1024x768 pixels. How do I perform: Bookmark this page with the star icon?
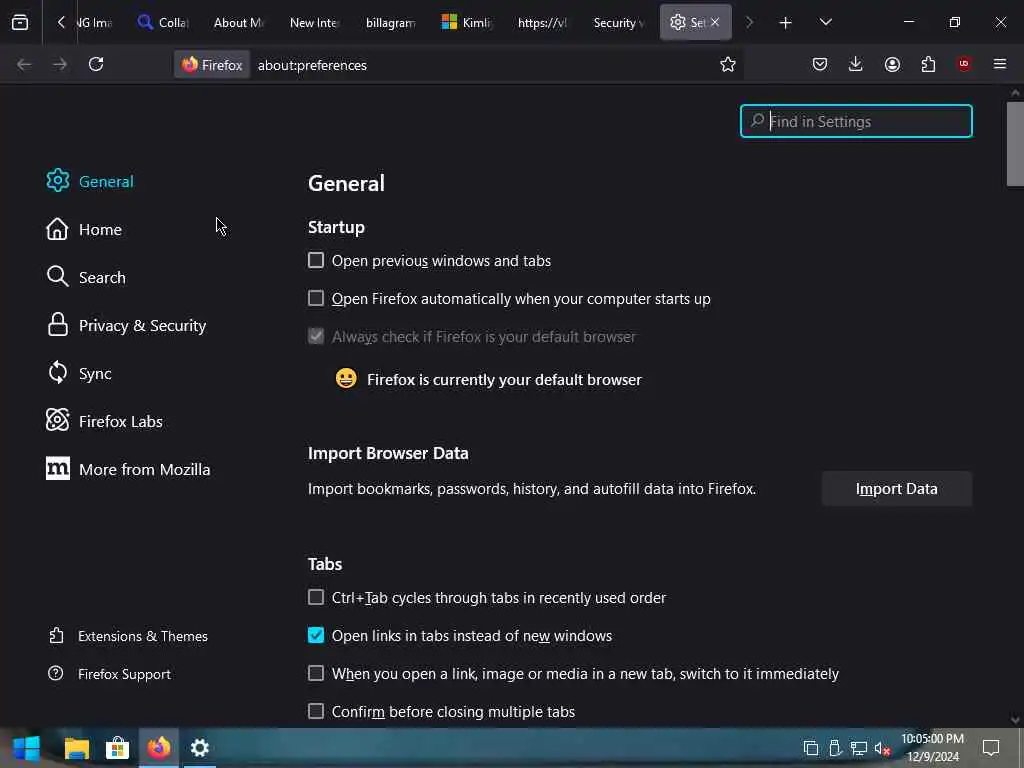point(728,64)
